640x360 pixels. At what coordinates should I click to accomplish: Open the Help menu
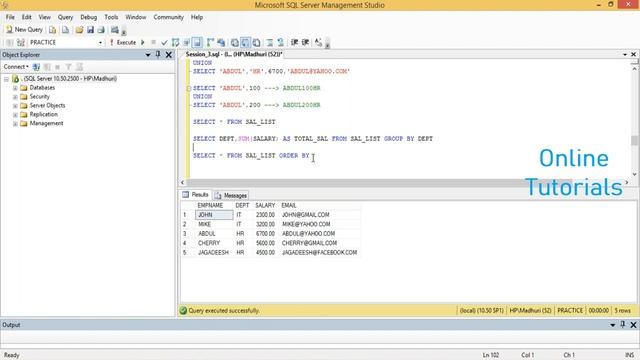pyautogui.click(x=197, y=17)
